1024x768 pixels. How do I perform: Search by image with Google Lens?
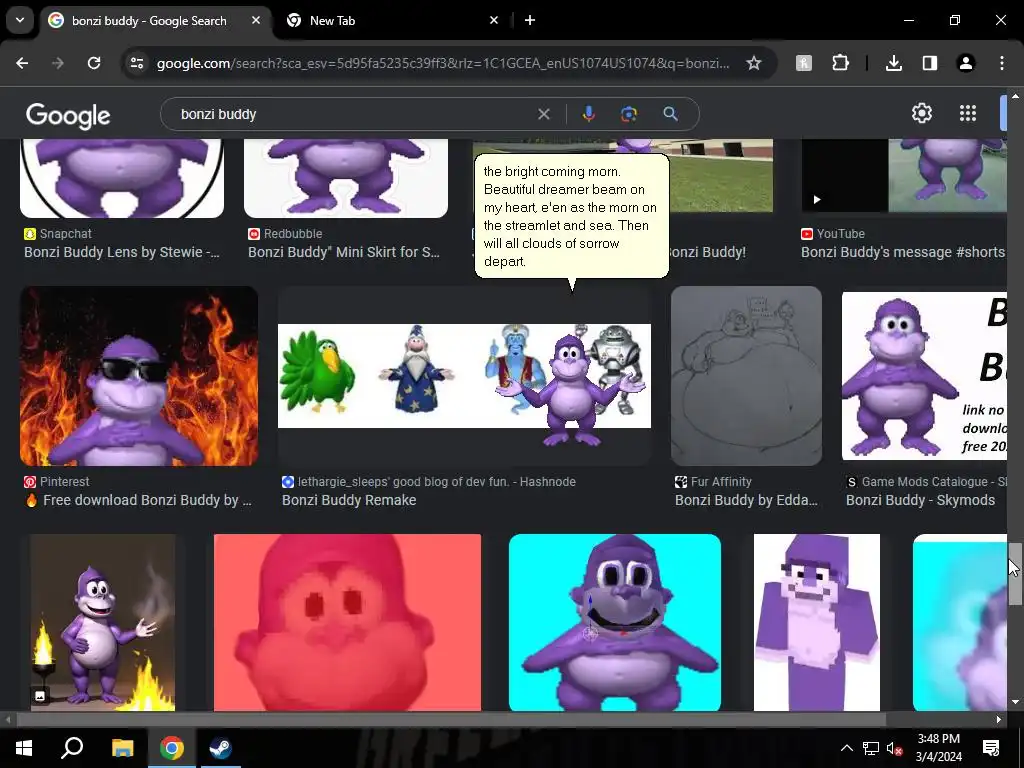point(629,114)
